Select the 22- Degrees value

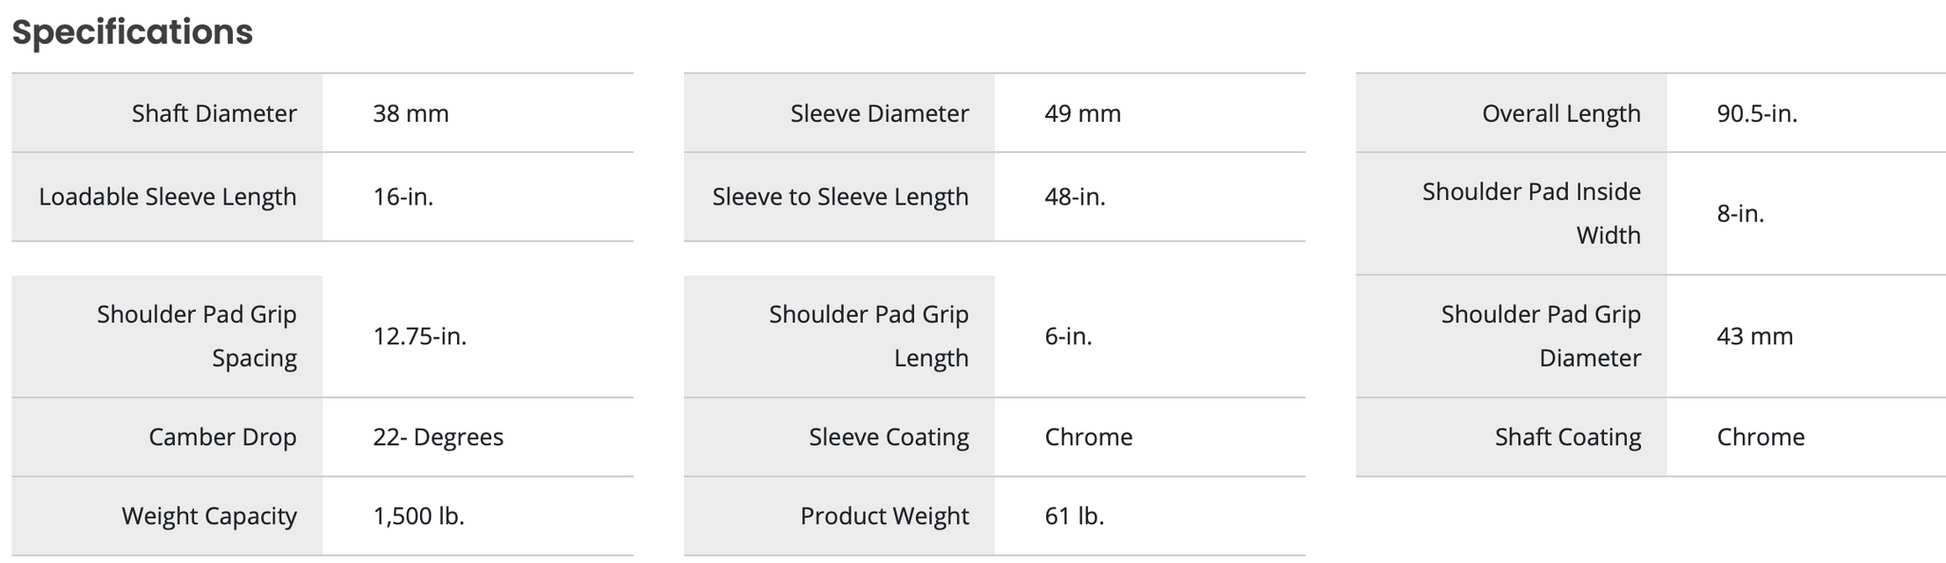coord(438,437)
